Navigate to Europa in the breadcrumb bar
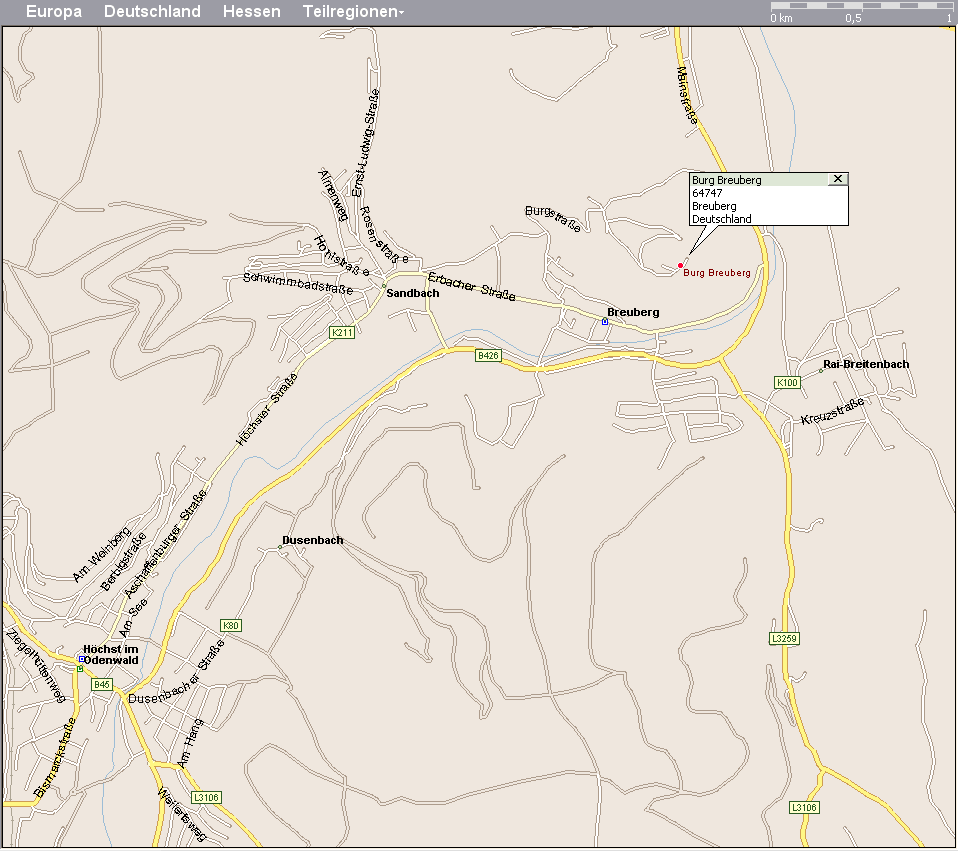958x851 pixels. (x=54, y=12)
